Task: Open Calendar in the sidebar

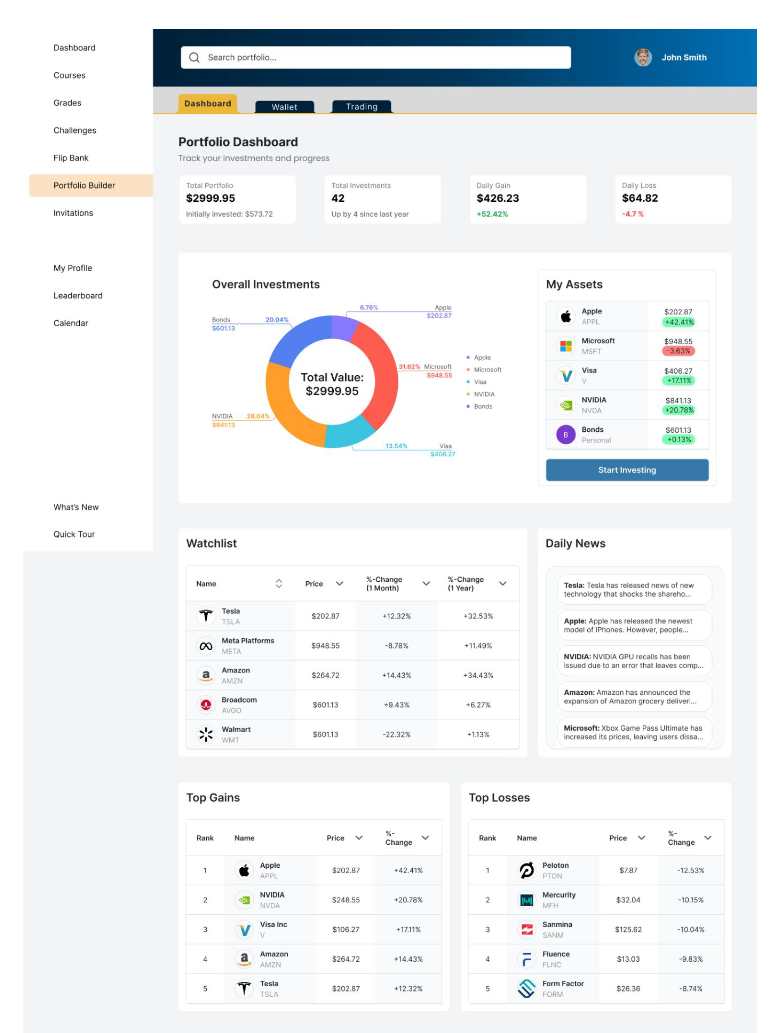Action: [70, 323]
